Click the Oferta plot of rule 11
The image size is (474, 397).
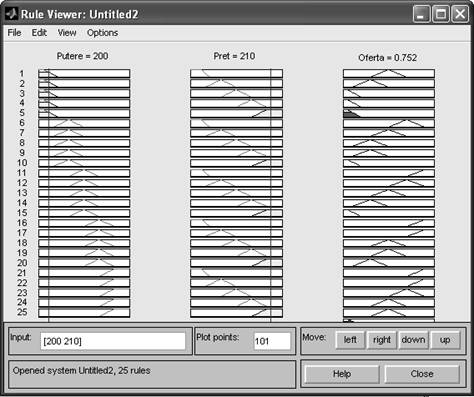[x=389, y=173]
